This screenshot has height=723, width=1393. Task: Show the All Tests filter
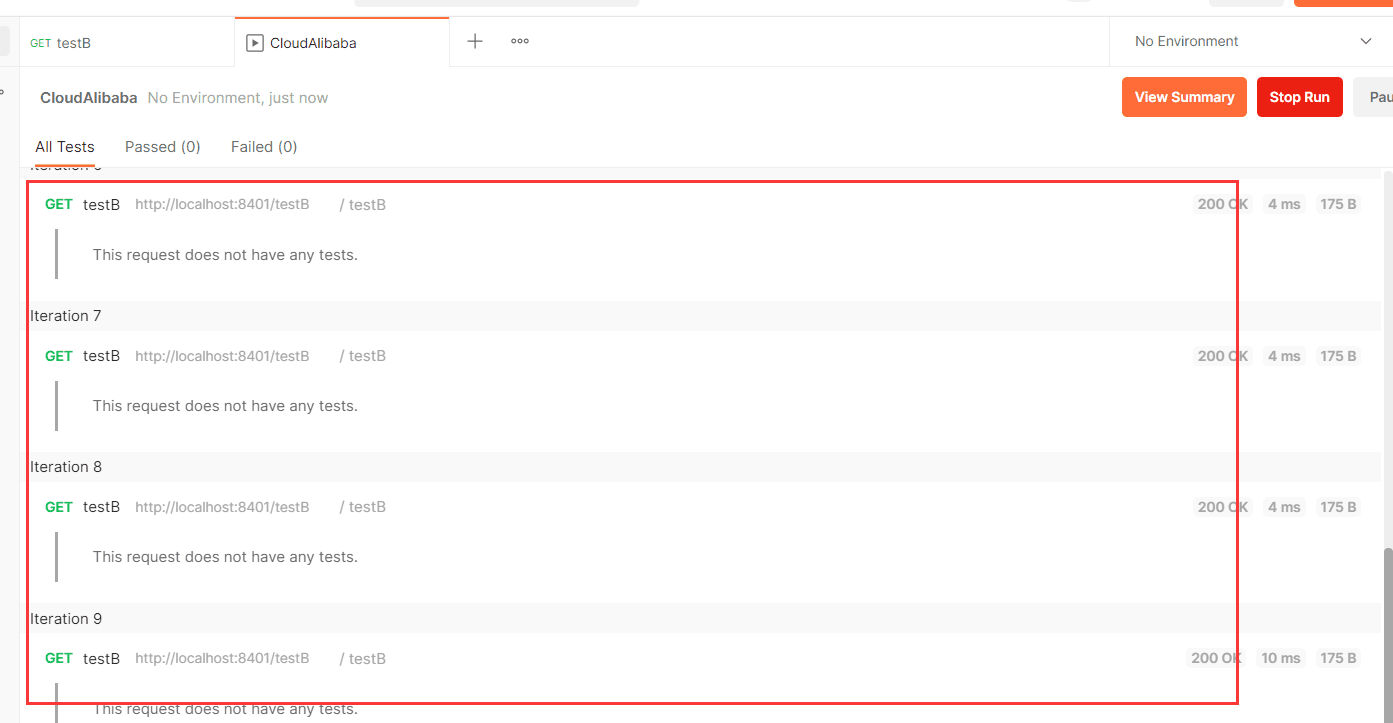pyautogui.click(x=65, y=147)
